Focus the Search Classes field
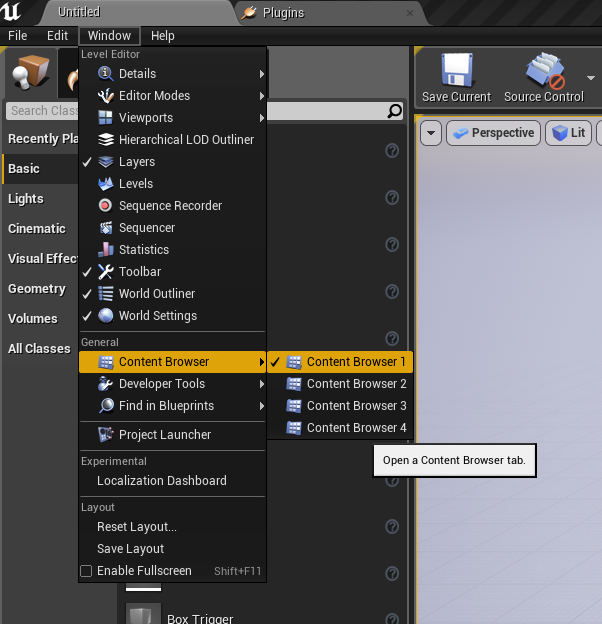The height and width of the screenshot is (624, 602). (205, 111)
